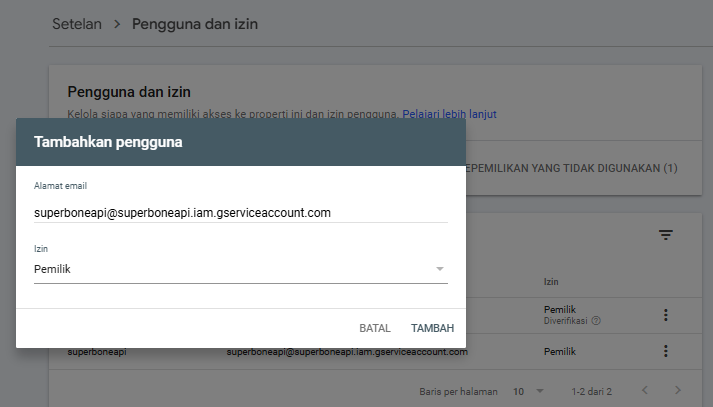Click the Setelan breadcrumb link
713x407 pixels.
pyautogui.click(x=77, y=24)
